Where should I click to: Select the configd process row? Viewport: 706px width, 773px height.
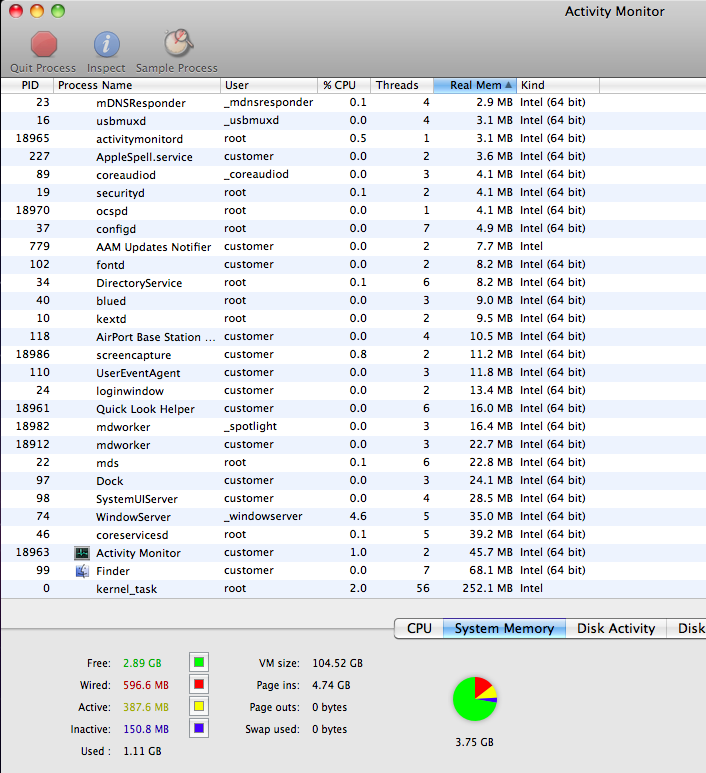click(353, 228)
